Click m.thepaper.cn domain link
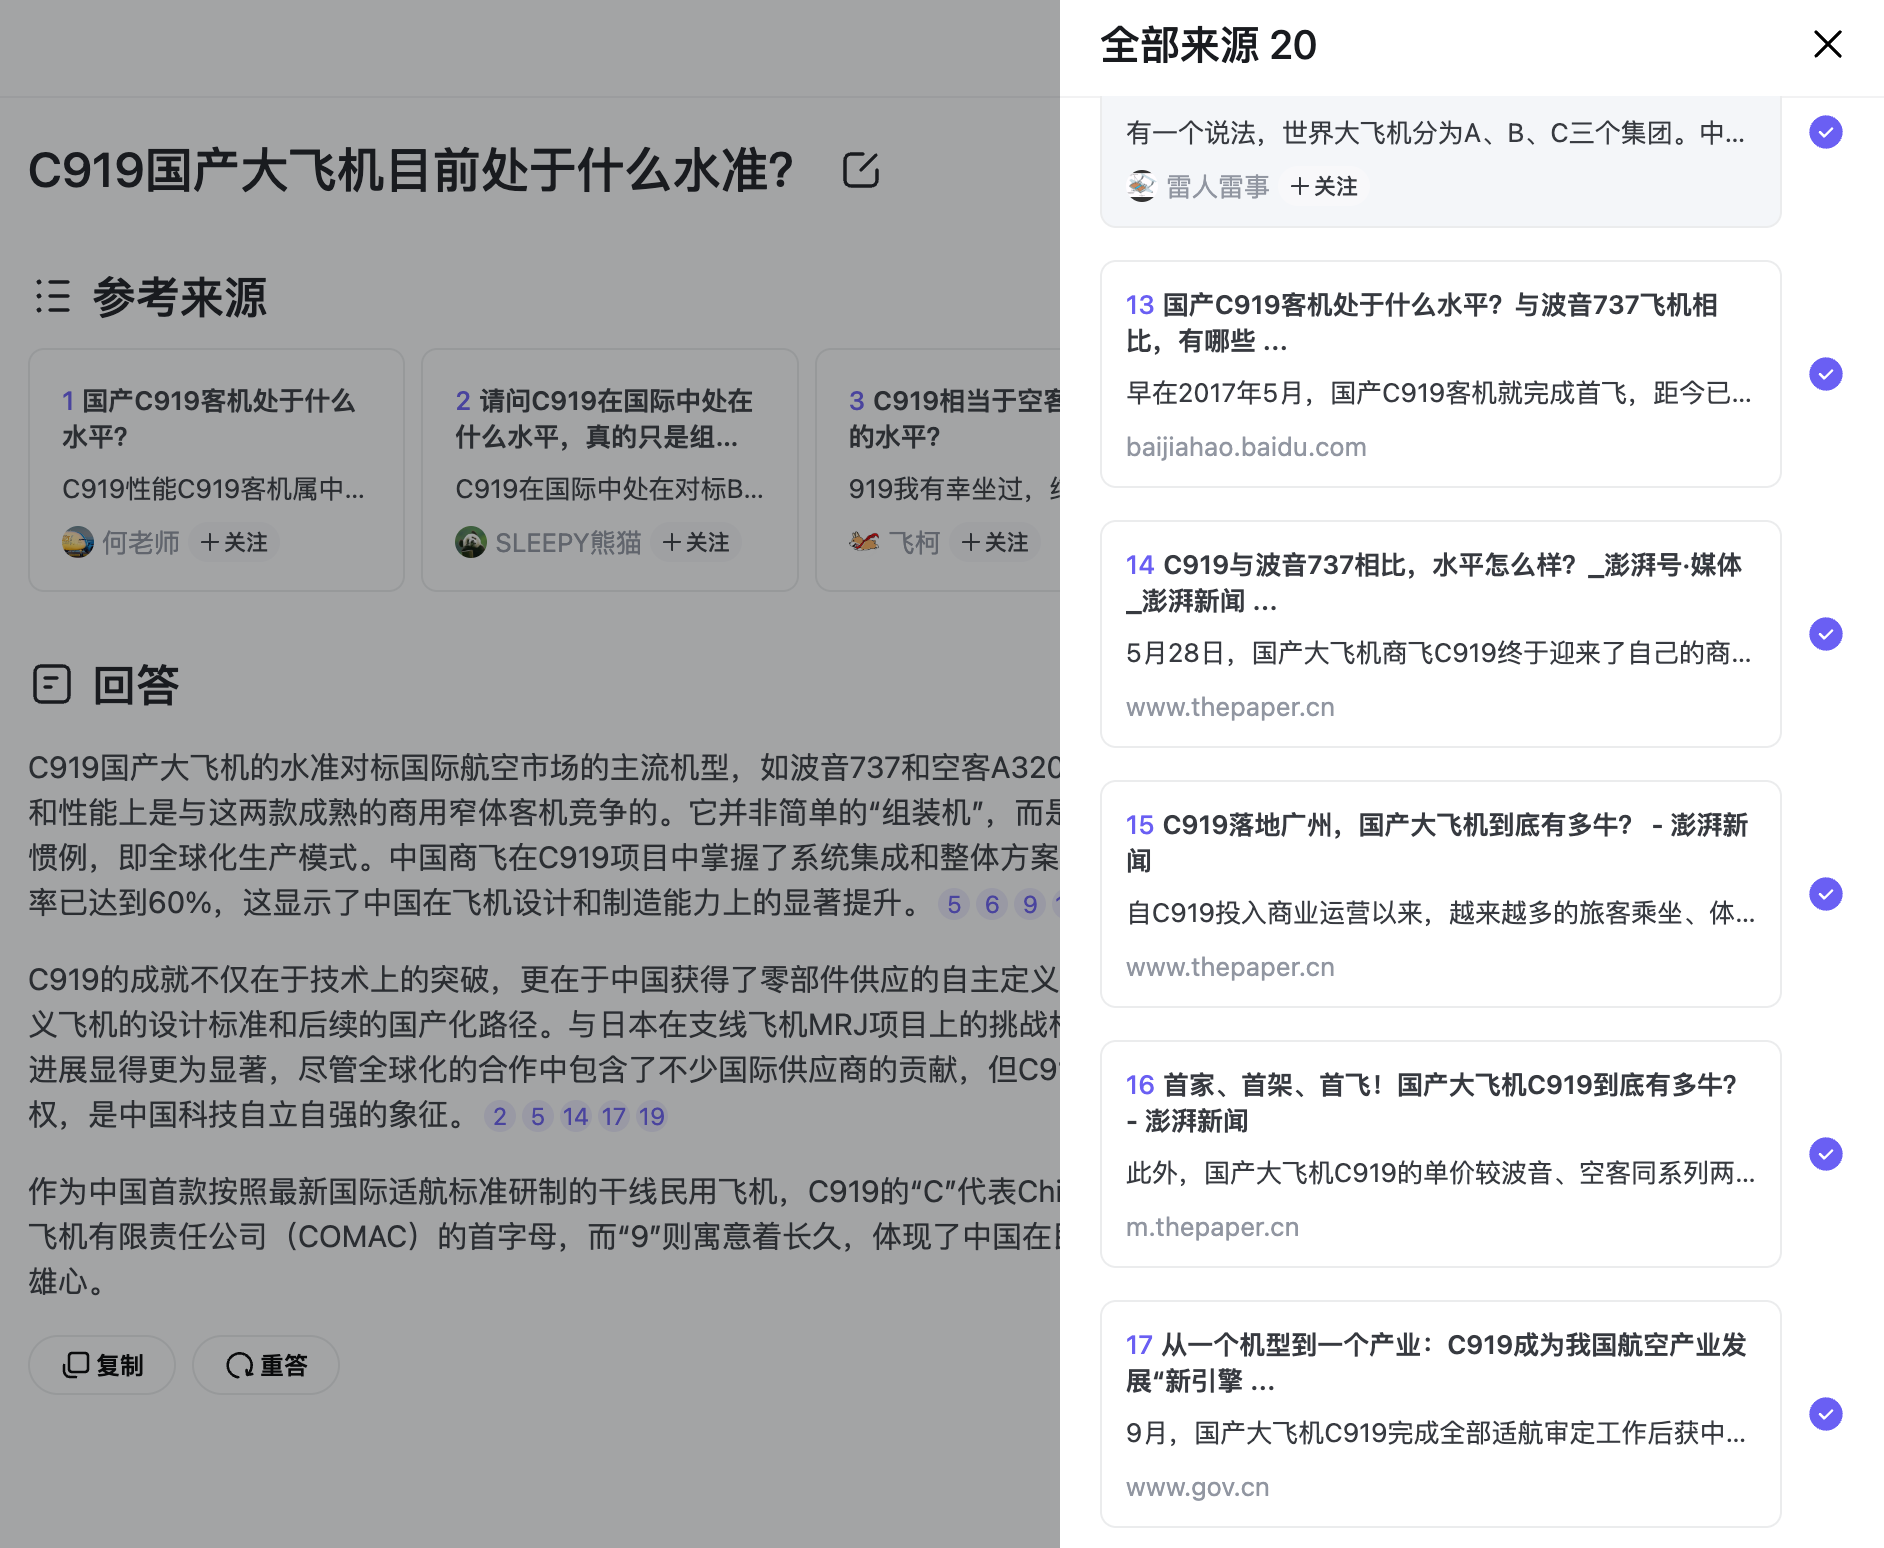 click(1212, 1227)
